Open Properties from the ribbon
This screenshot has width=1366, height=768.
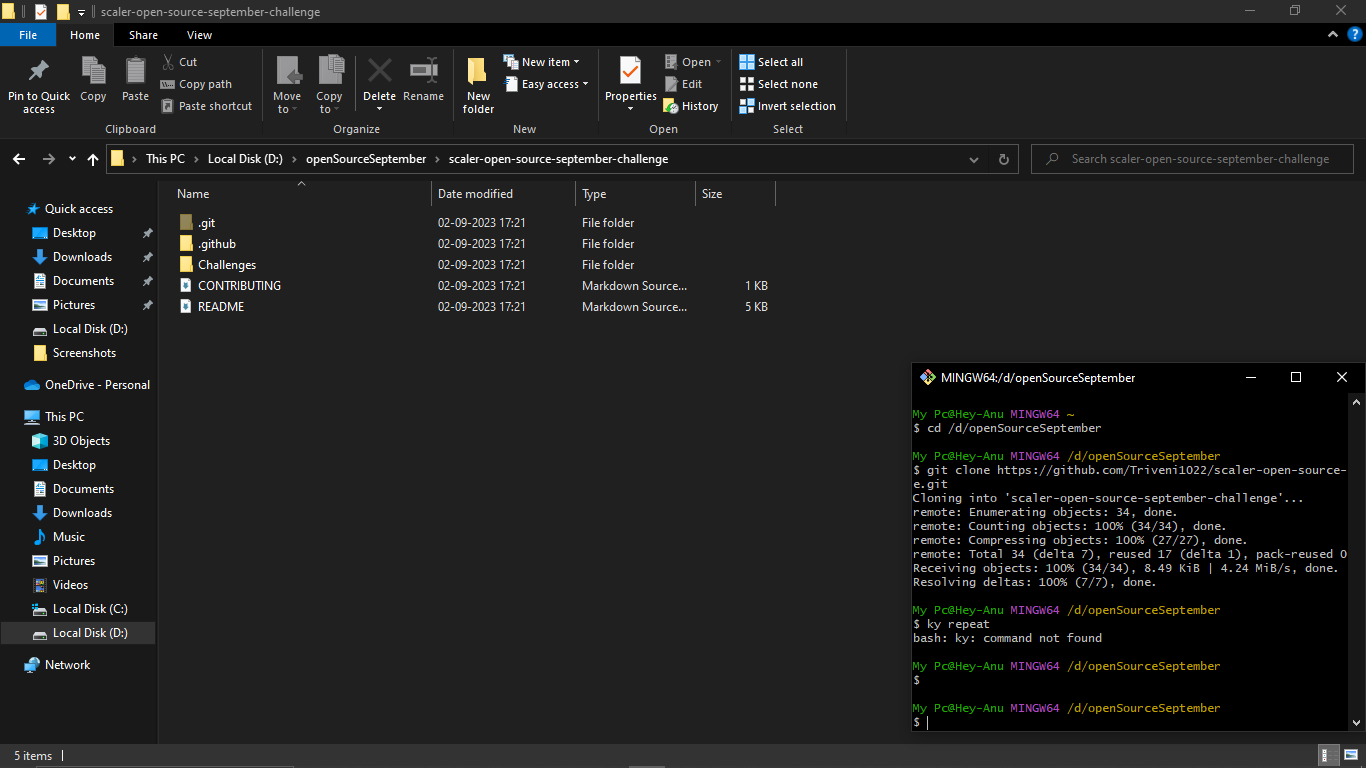coord(629,80)
